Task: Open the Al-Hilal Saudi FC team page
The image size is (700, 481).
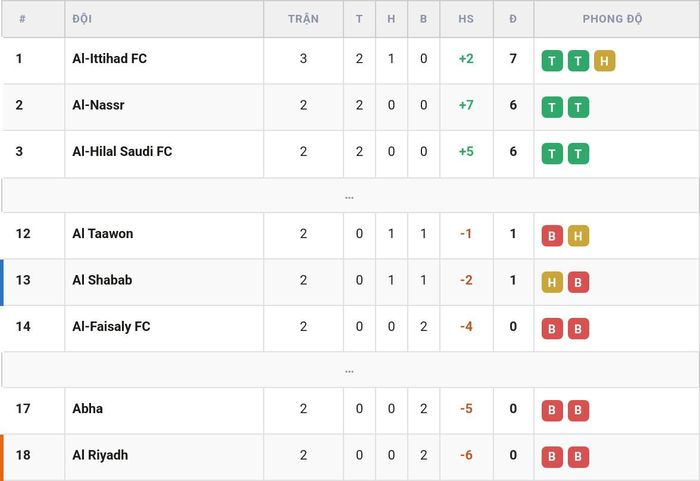Action: click(122, 151)
